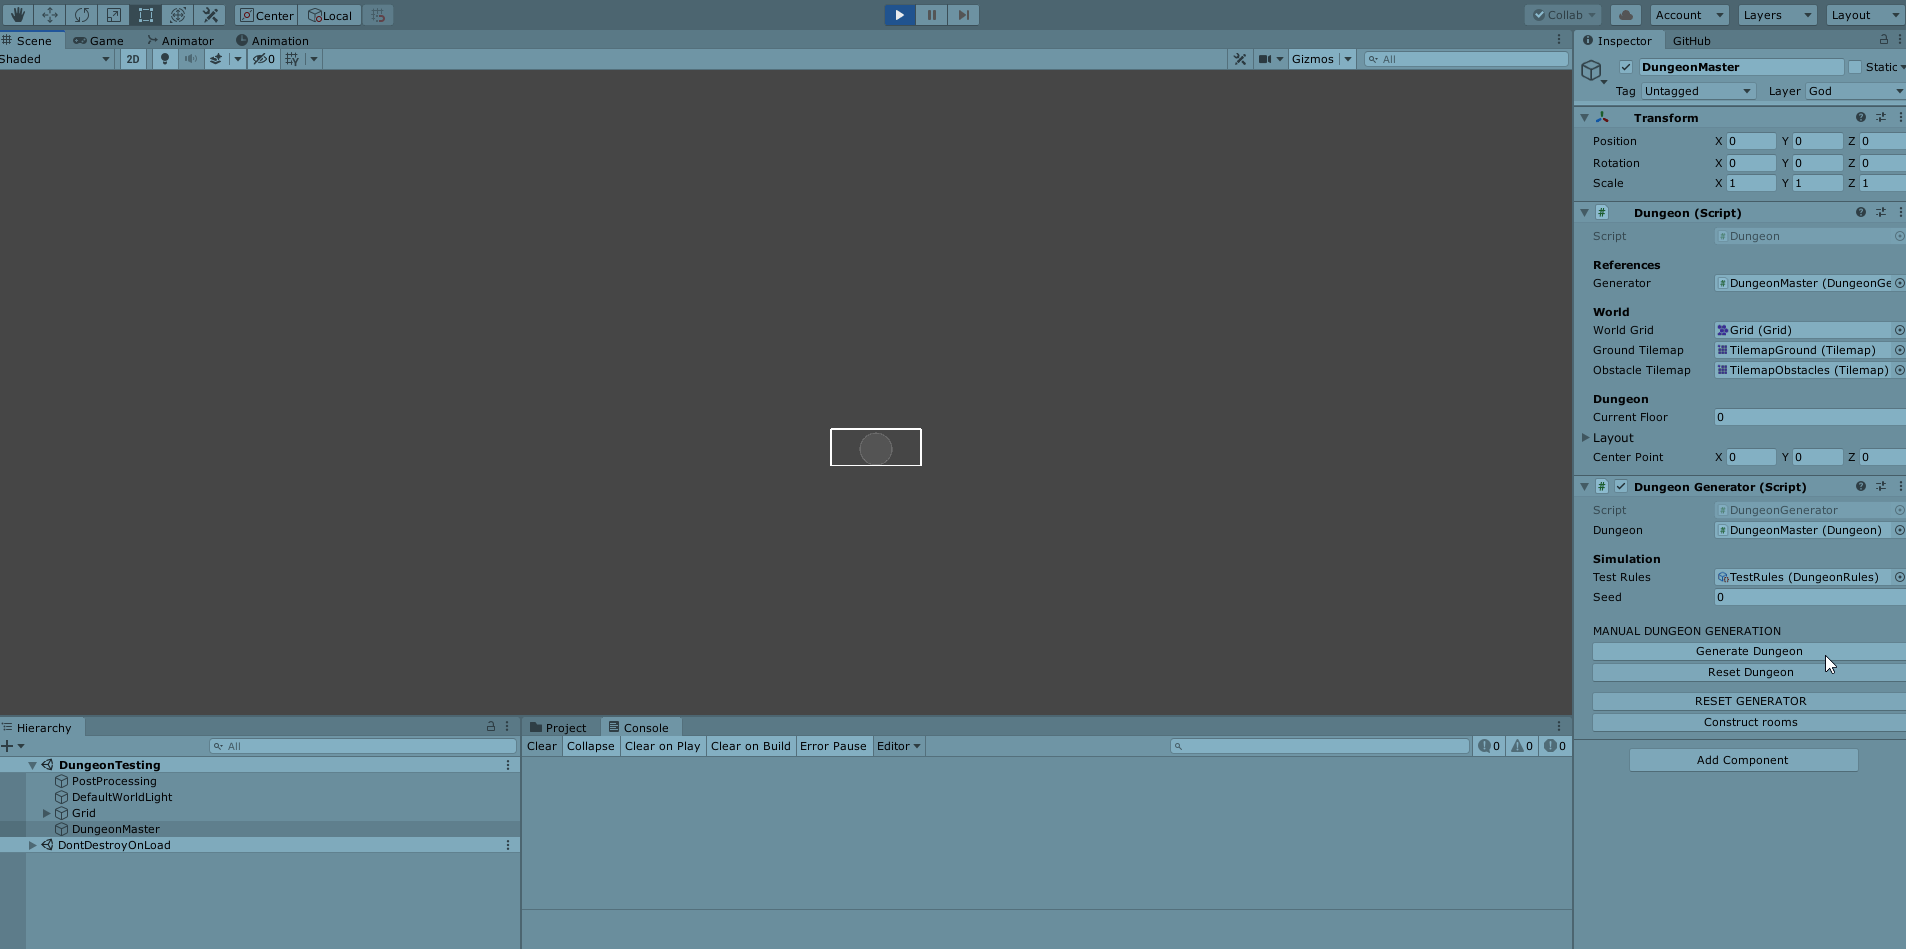Toggle scene lighting bulb icon
1906x949 pixels.
click(x=165, y=59)
